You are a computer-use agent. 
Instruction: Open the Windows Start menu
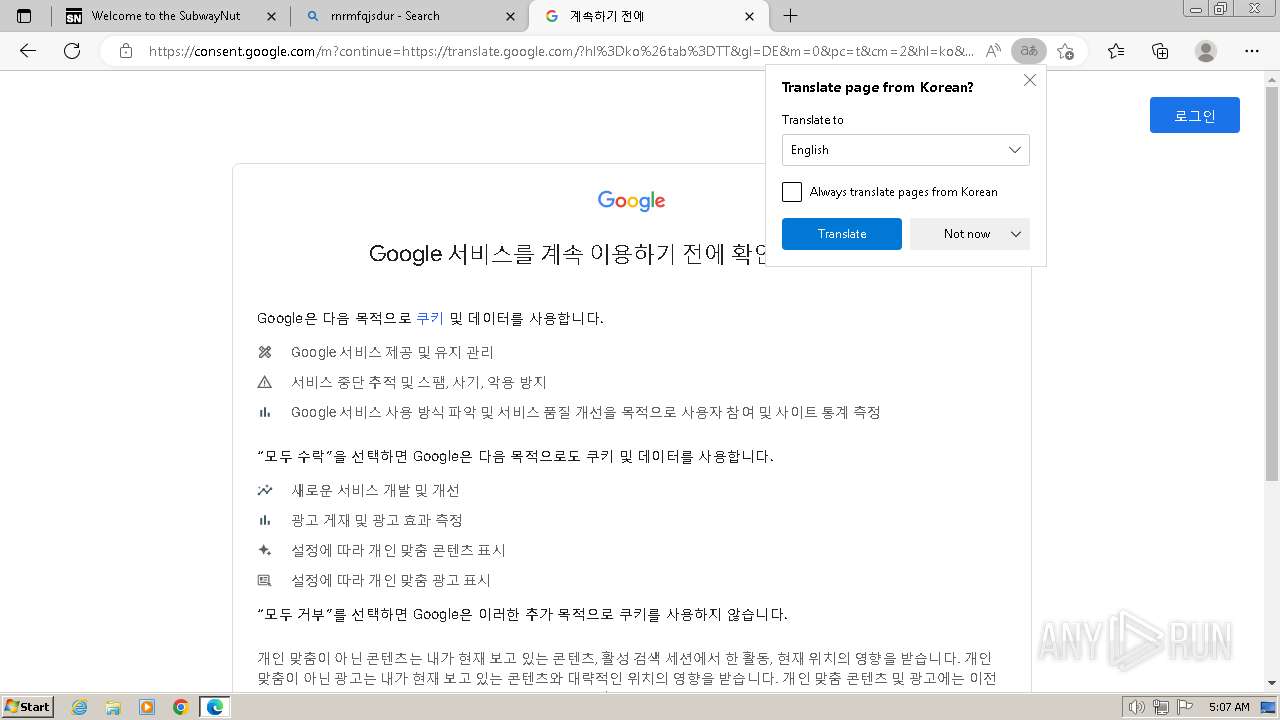[28, 706]
